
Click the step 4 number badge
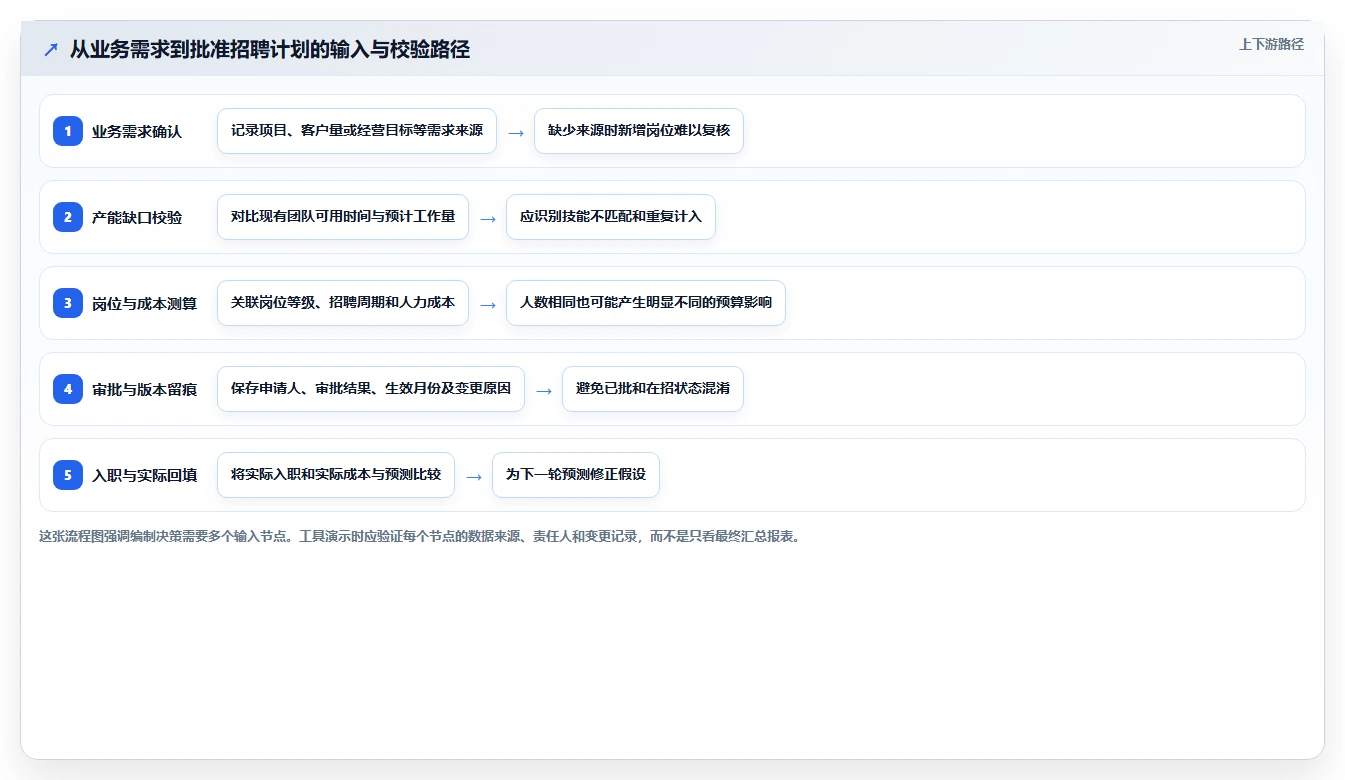click(68, 388)
